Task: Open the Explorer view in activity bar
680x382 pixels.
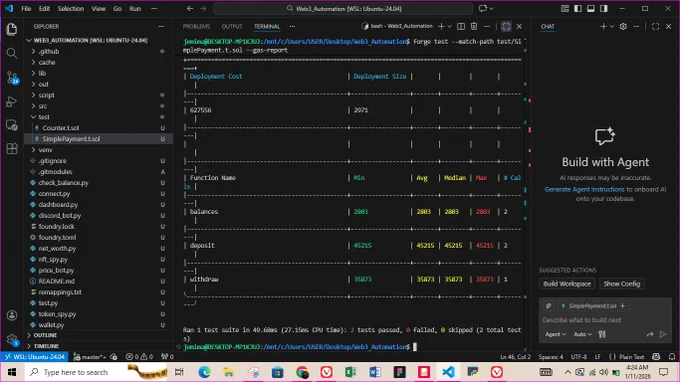Action: [x=12, y=29]
